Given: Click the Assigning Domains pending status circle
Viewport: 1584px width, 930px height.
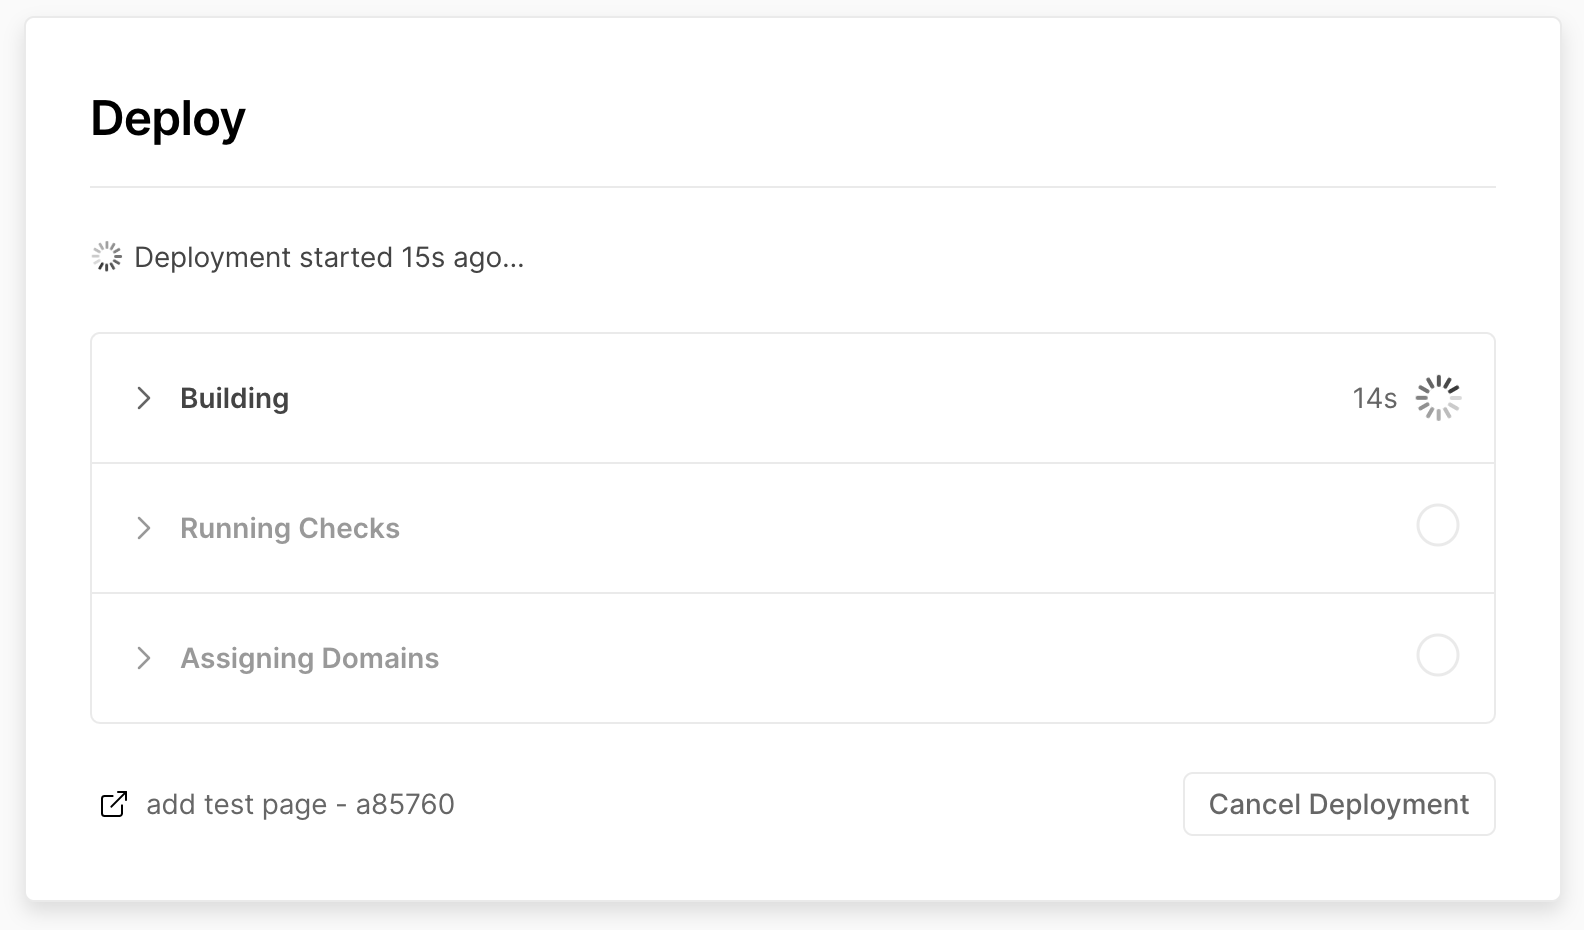Looking at the screenshot, I should click(x=1438, y=656).
